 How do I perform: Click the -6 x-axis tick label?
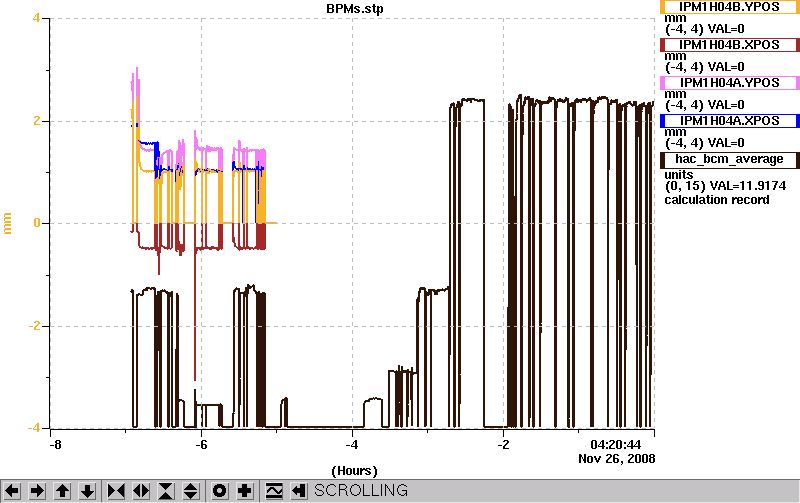tap(202, 444)
